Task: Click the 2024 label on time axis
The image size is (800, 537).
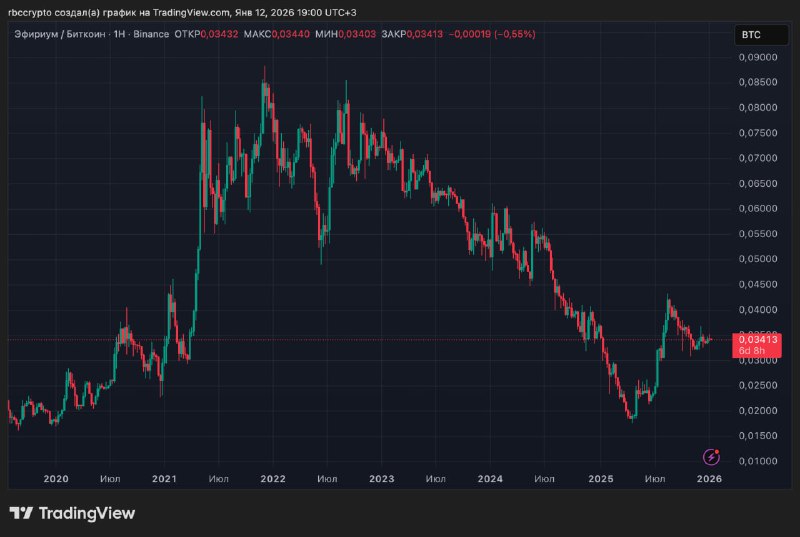Action: [490, 479]
